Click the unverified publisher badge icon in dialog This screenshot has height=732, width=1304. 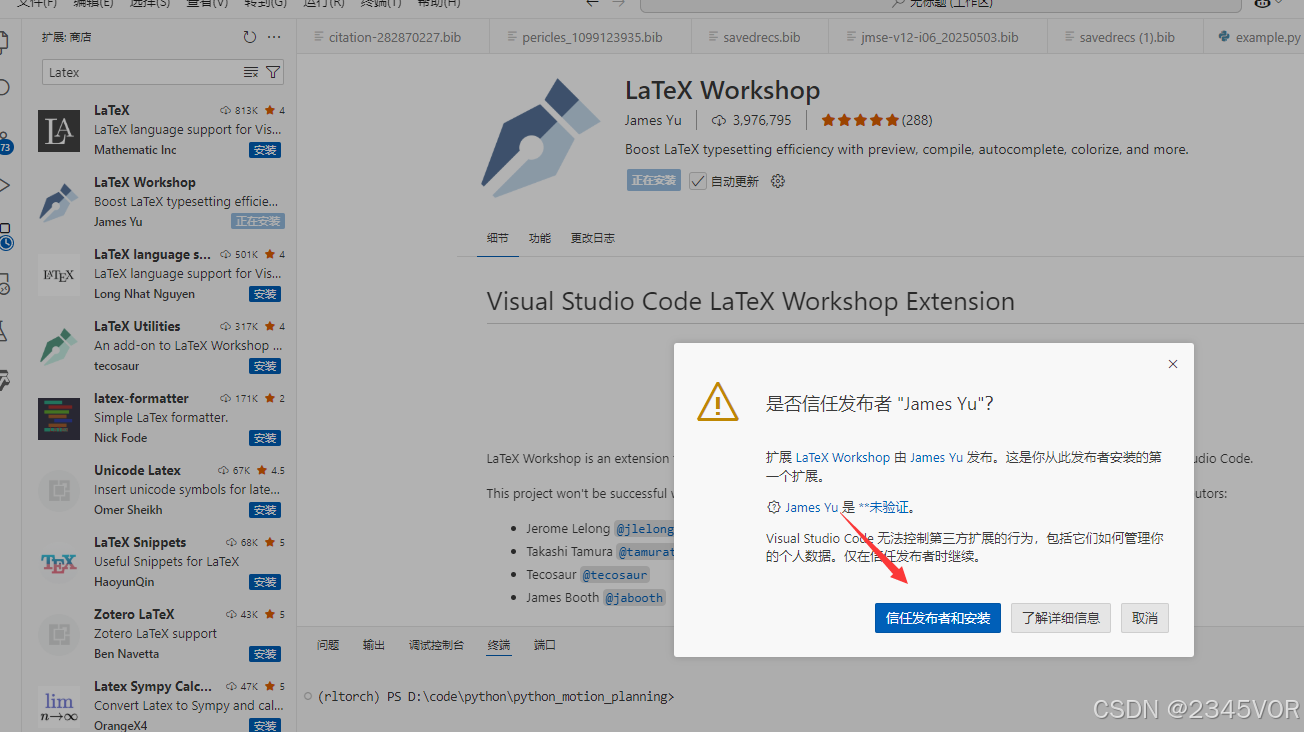(x=773, y=507)
